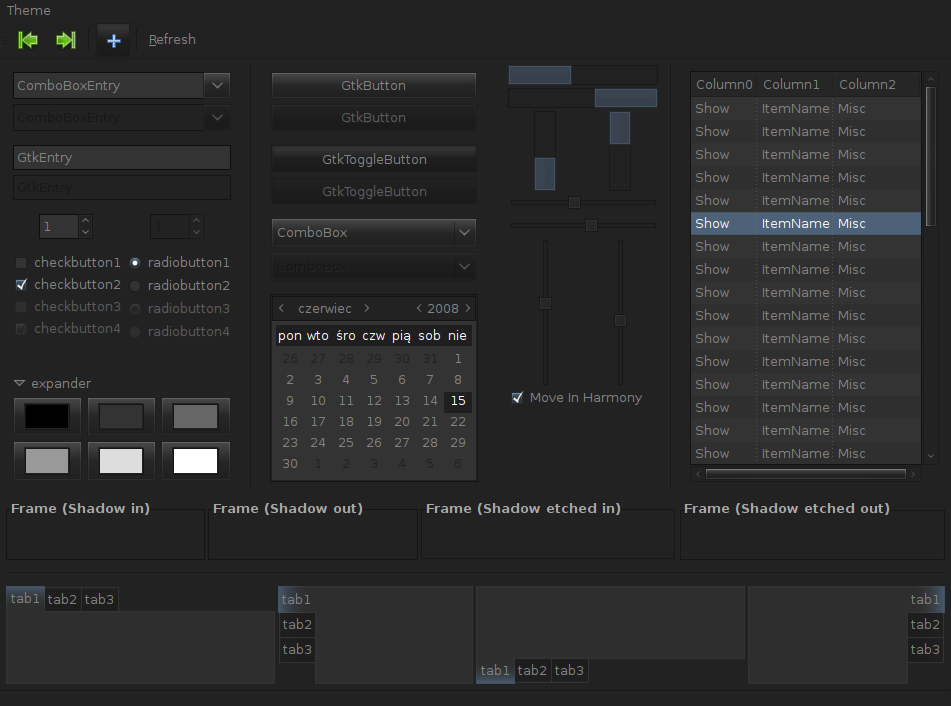Uncheck Move In Harmony checkbox
Image resolution: width=951 pixels, height=706 pixels.
pos(517,398)
